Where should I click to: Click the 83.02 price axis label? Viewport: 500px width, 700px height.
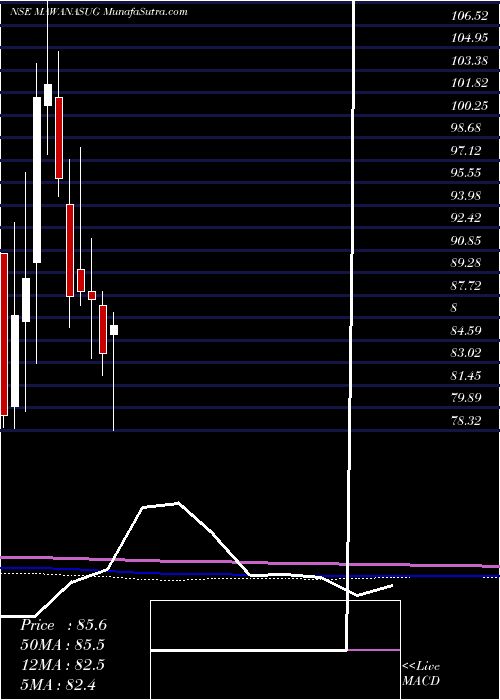pos(467,353)
